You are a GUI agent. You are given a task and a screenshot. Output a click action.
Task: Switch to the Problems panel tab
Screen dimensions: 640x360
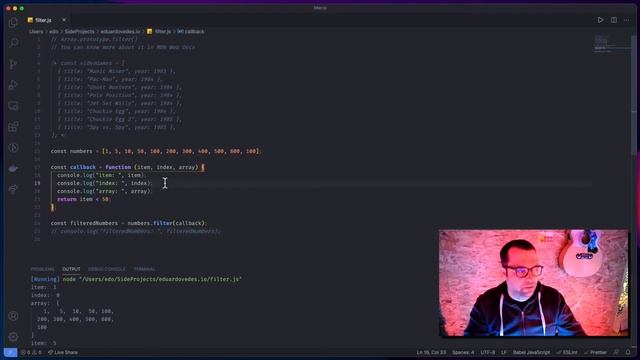42,269
